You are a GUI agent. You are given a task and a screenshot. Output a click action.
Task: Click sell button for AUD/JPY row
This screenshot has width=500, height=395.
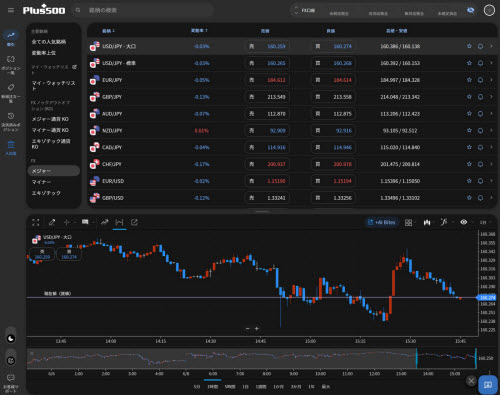pyautogui.click(x=267, y=114)
